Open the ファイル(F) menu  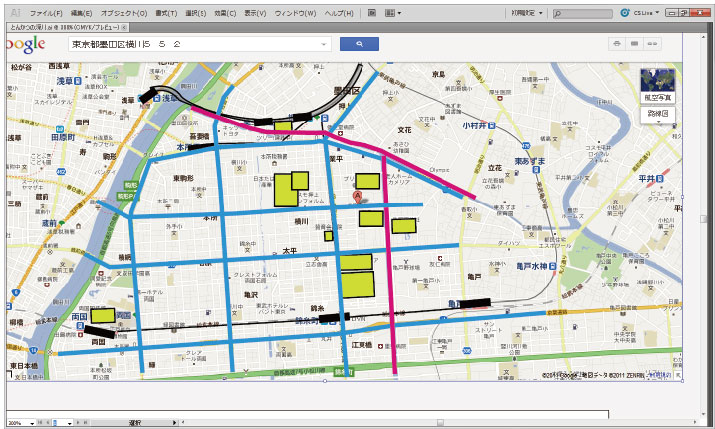46,13
